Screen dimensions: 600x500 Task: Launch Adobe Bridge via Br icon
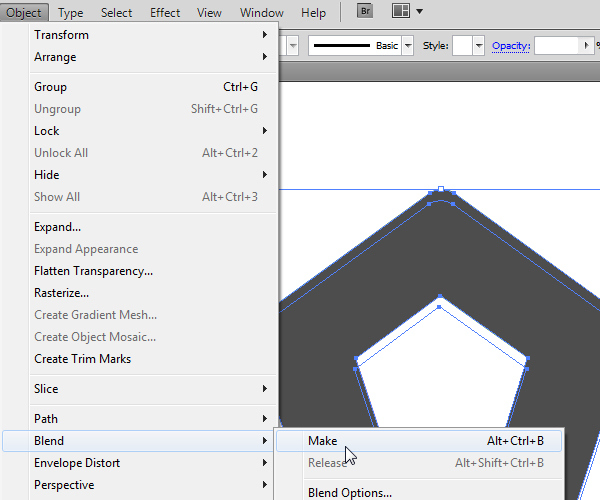(x=365, y=11)
